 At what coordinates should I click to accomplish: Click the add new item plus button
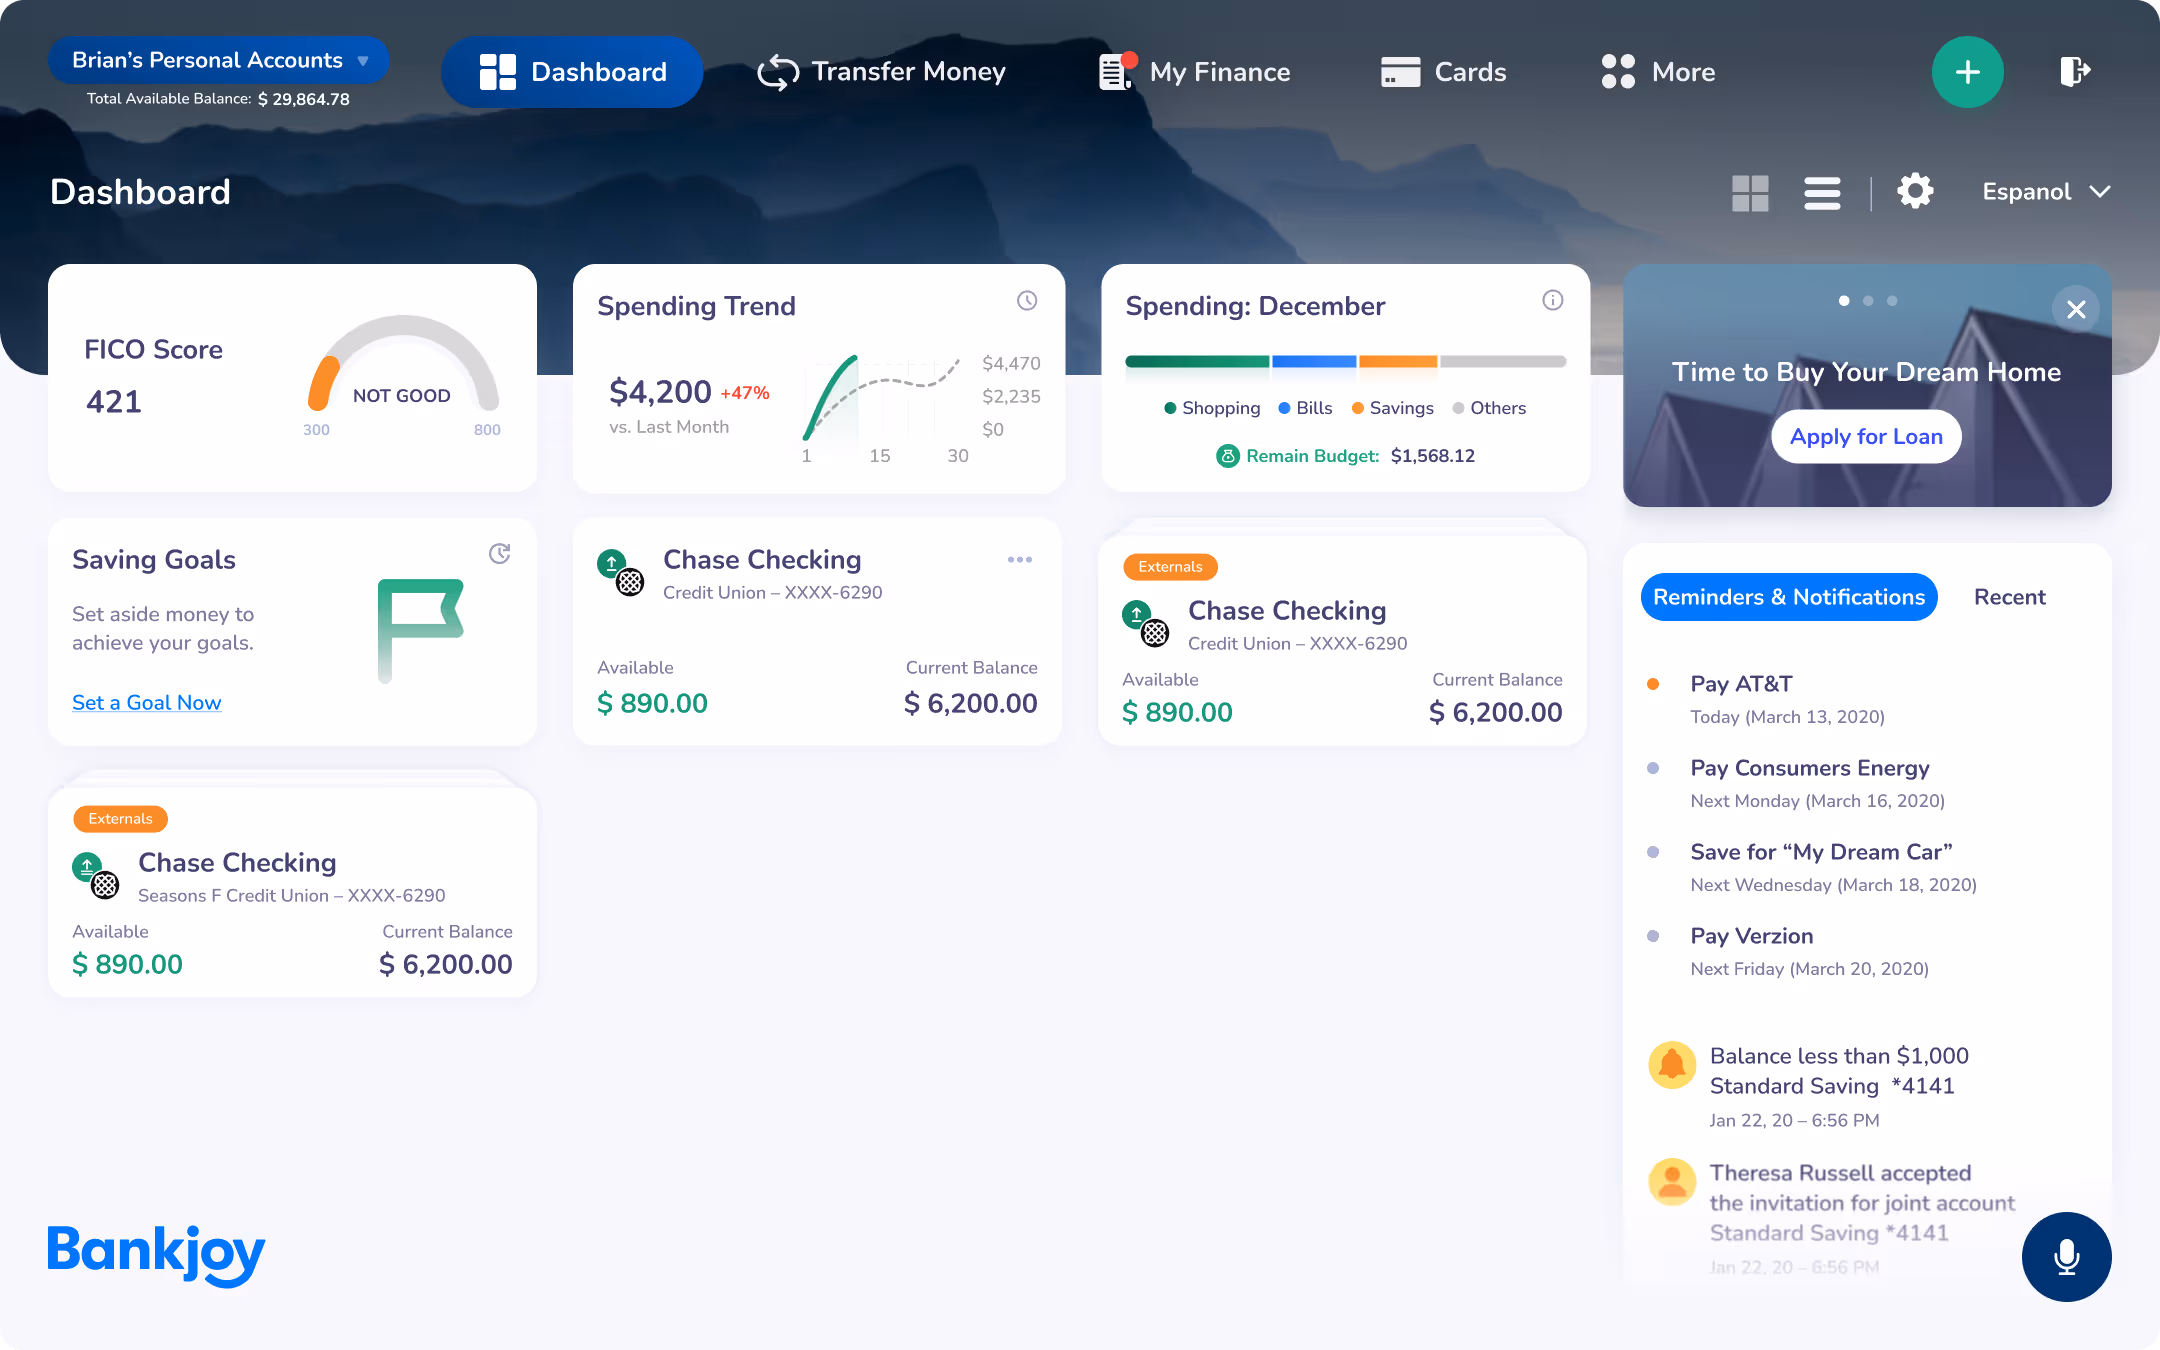point(1967,71)
